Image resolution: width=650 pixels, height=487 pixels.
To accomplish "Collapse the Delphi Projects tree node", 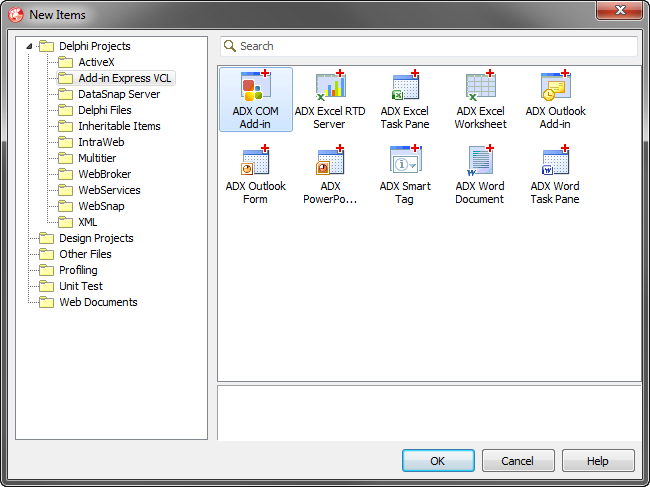I will [x=29, y=46].
